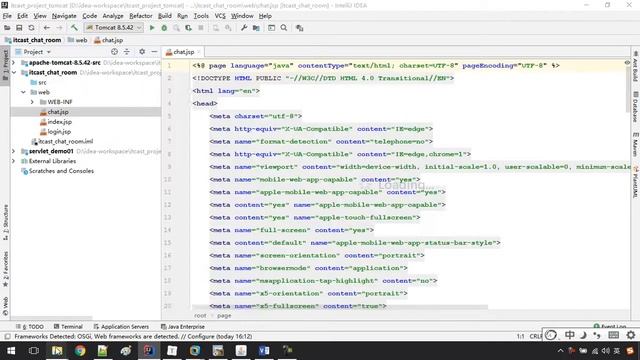640x360 pixels.
Task: Select index.jsp in the project tree
Action: pyautogui.click(x=60, y=122)
